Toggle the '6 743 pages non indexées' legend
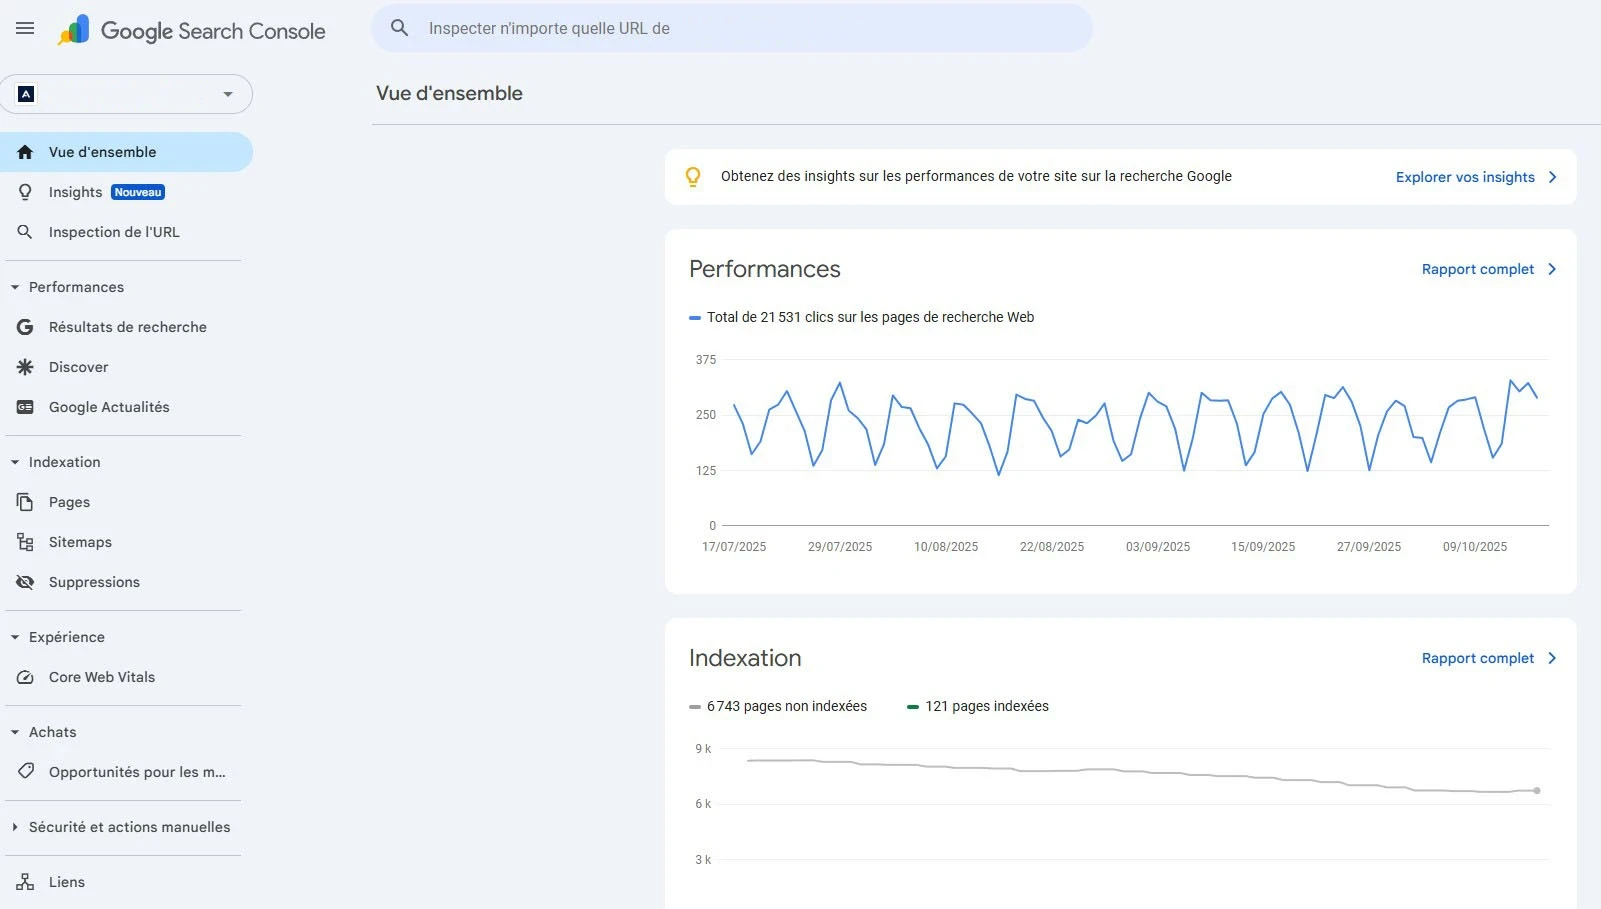 click(x=779, y=706)
